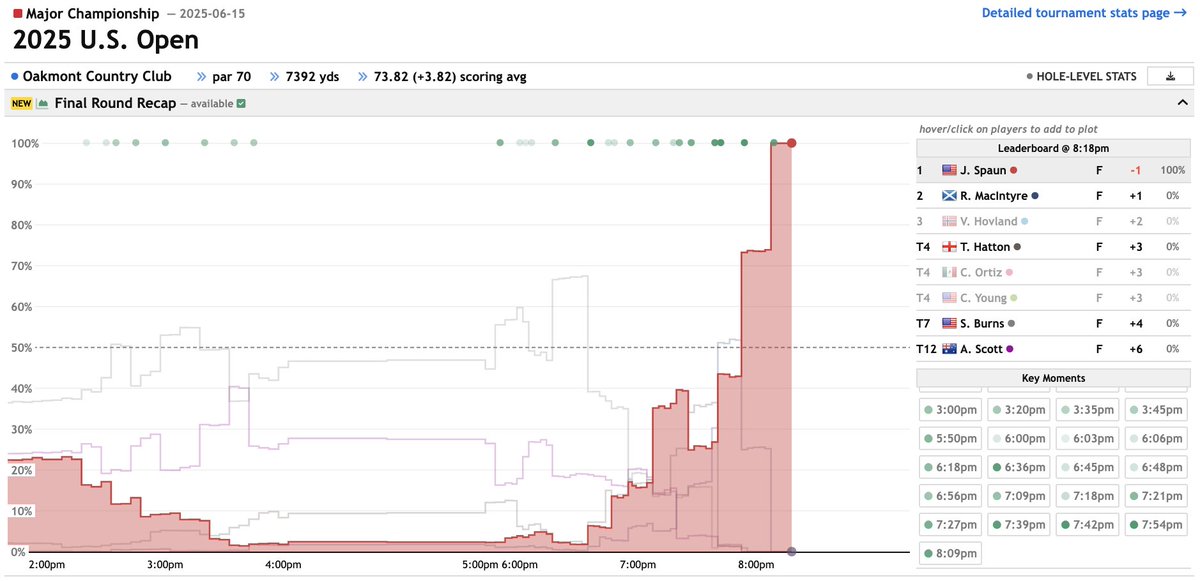
Task: Select the 8:09pm key moment
Action: 950,554
